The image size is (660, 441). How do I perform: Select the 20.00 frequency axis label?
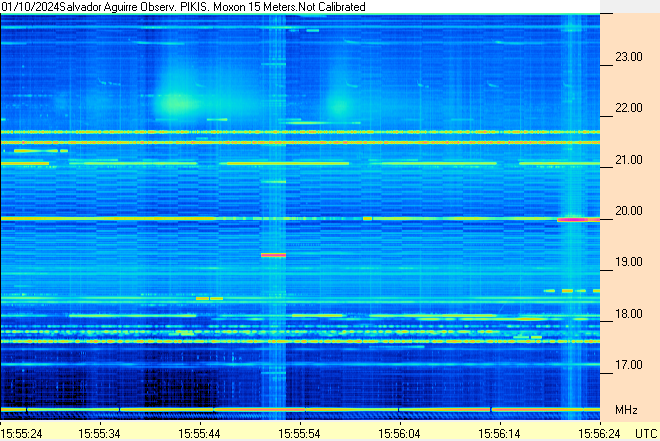point(629,210)
